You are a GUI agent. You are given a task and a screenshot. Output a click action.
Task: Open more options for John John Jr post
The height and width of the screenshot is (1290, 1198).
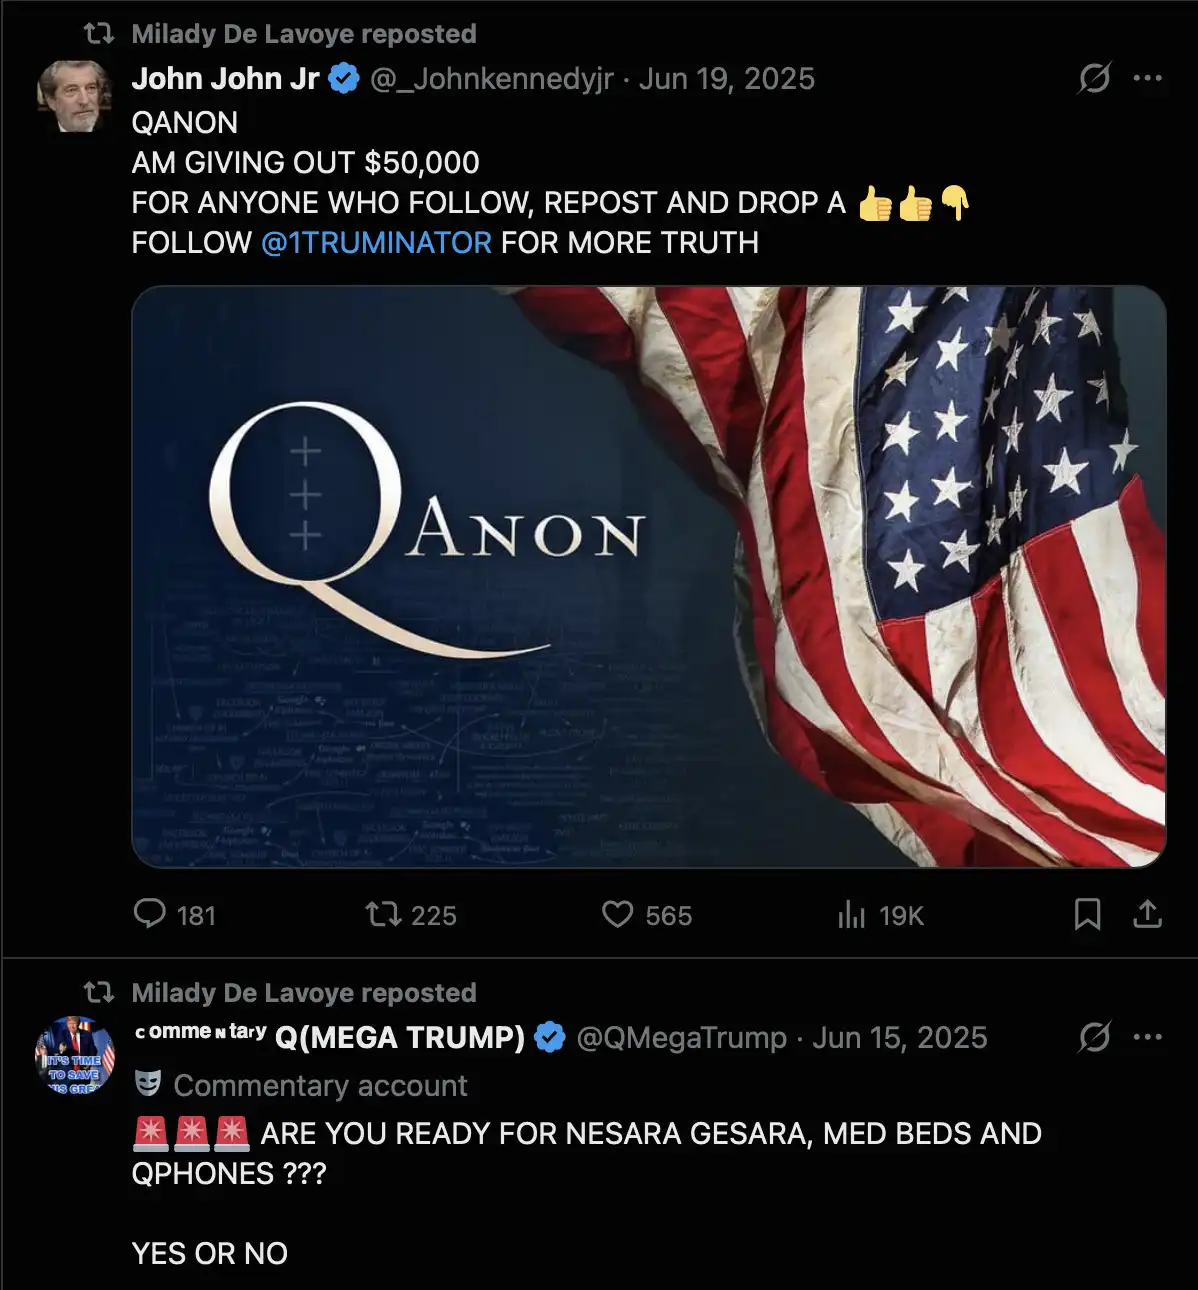(x=1147, y=78)
